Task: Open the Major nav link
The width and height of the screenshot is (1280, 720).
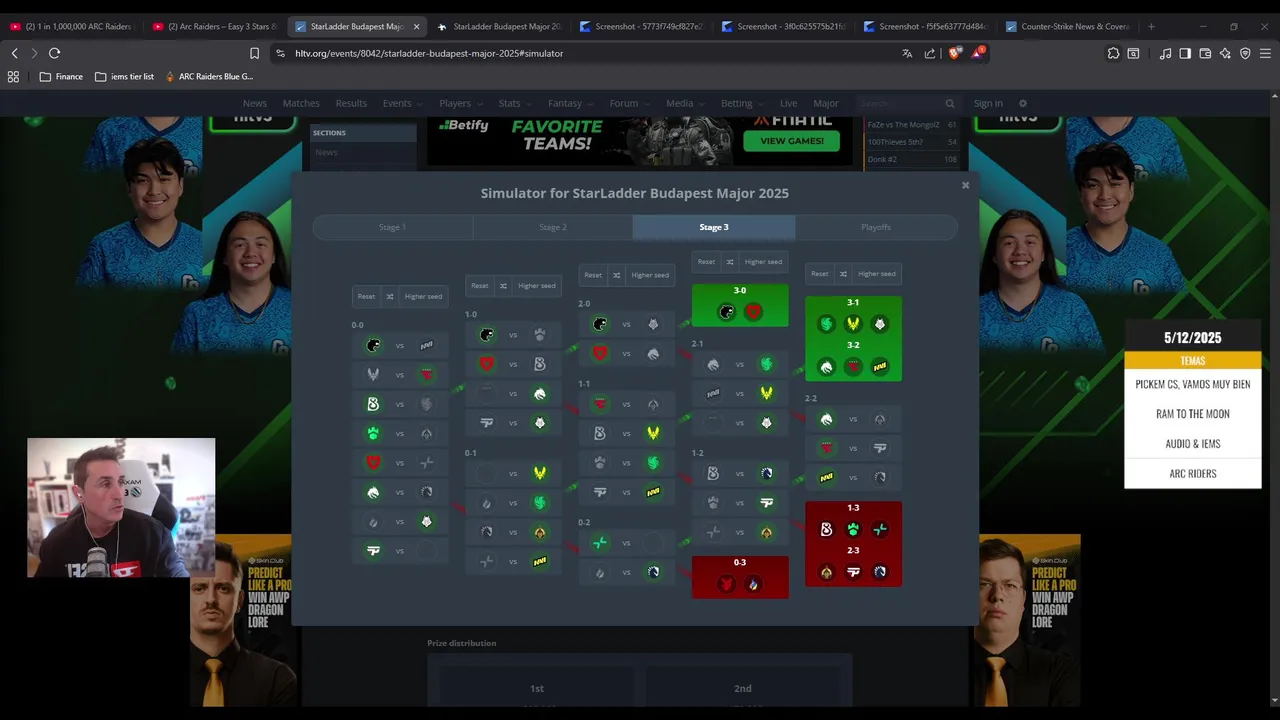Action: pyautogui.click(x=826, y=103)
